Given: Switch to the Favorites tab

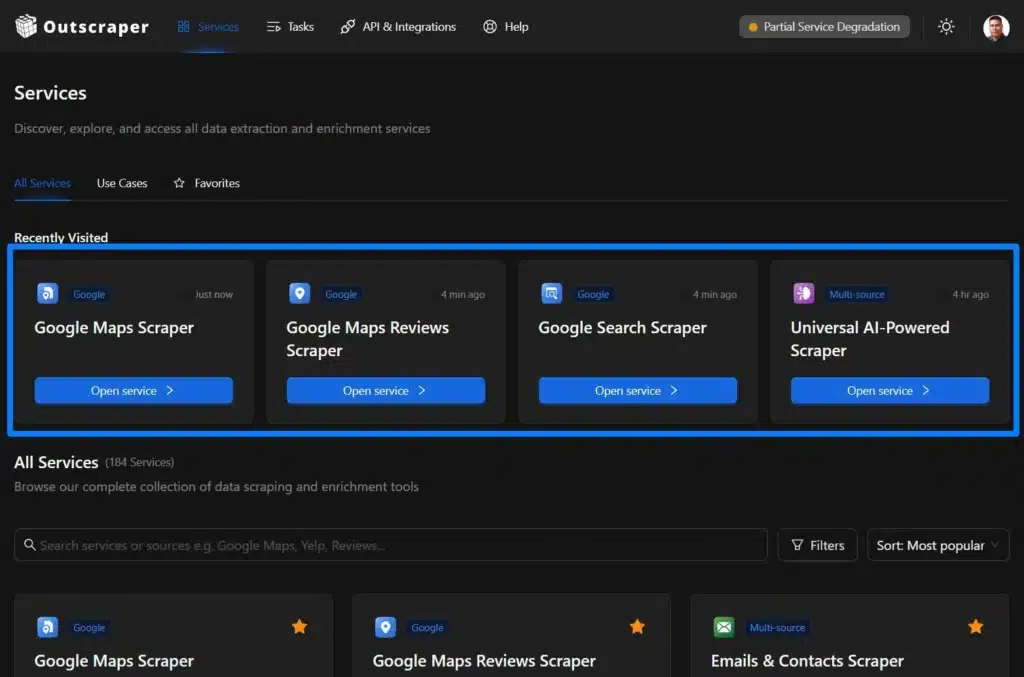Looking at the screenshot, I should (214, 183).
